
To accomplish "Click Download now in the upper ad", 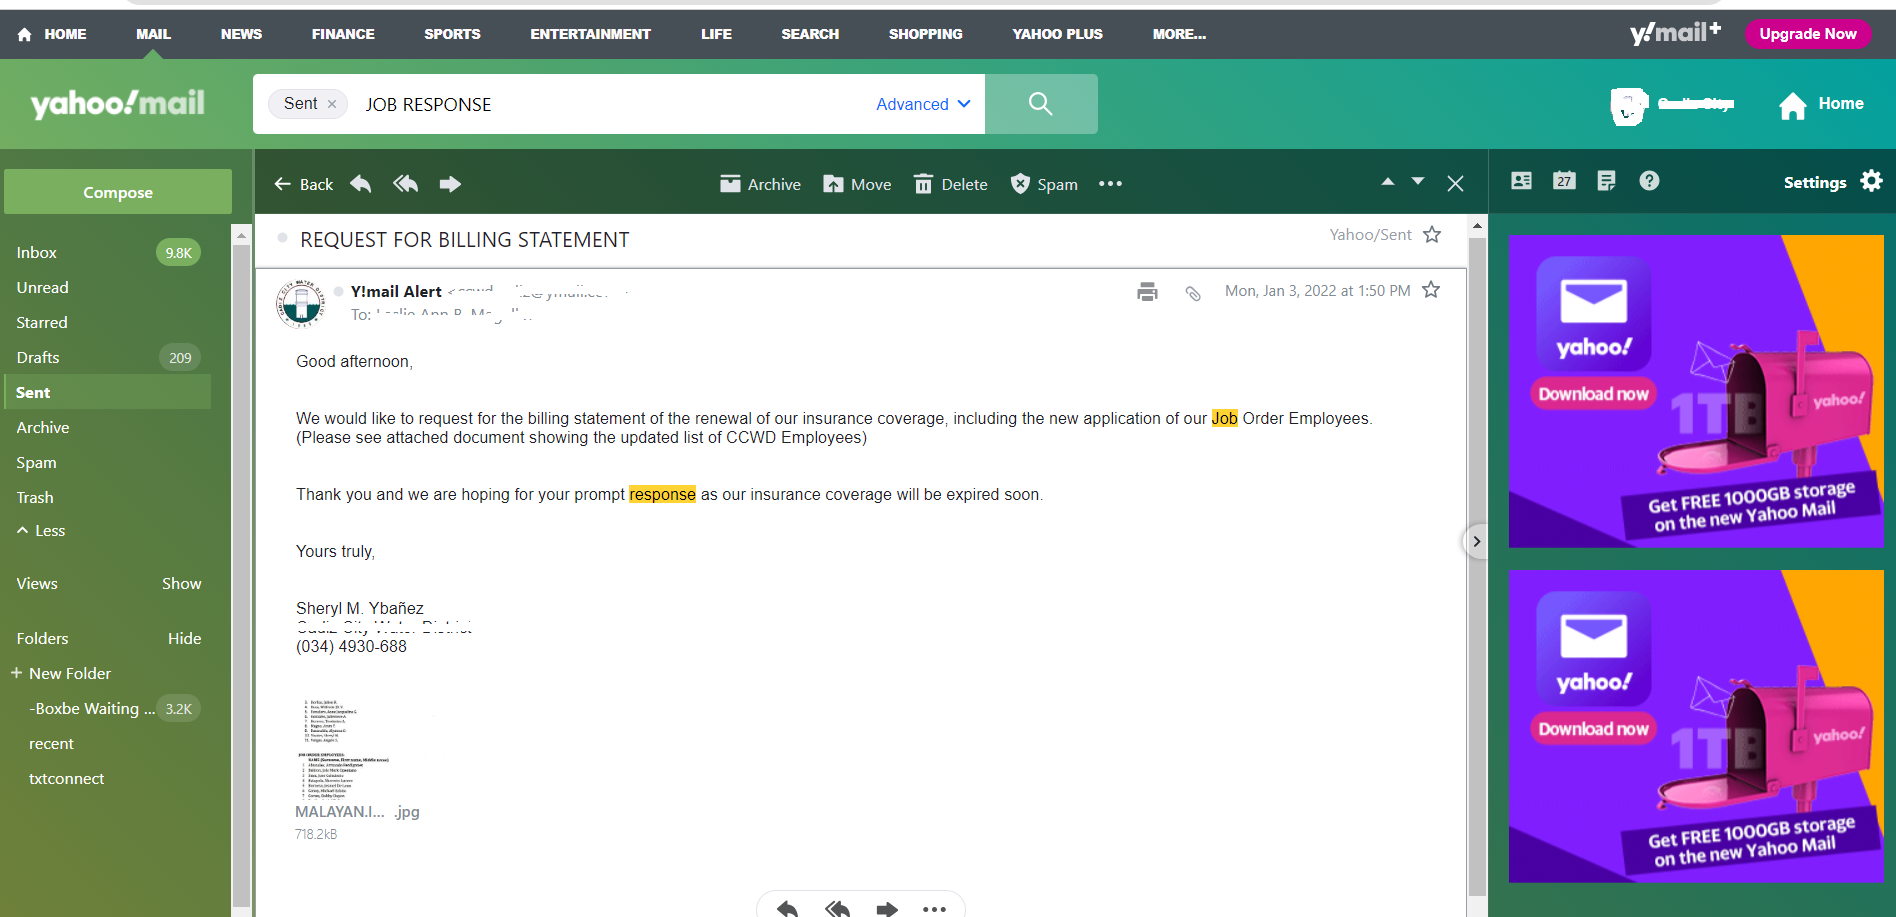I will pyautogui.click(x=1593, y=394).
